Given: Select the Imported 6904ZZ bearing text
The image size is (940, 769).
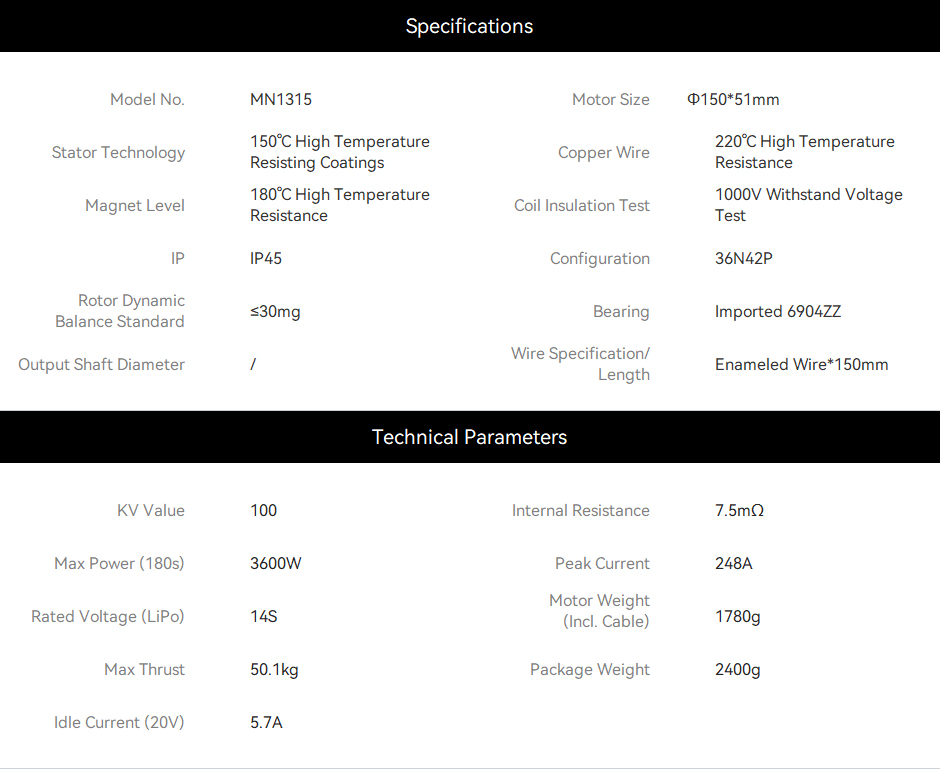Looking at the screenshot, I should click(778, 312).
